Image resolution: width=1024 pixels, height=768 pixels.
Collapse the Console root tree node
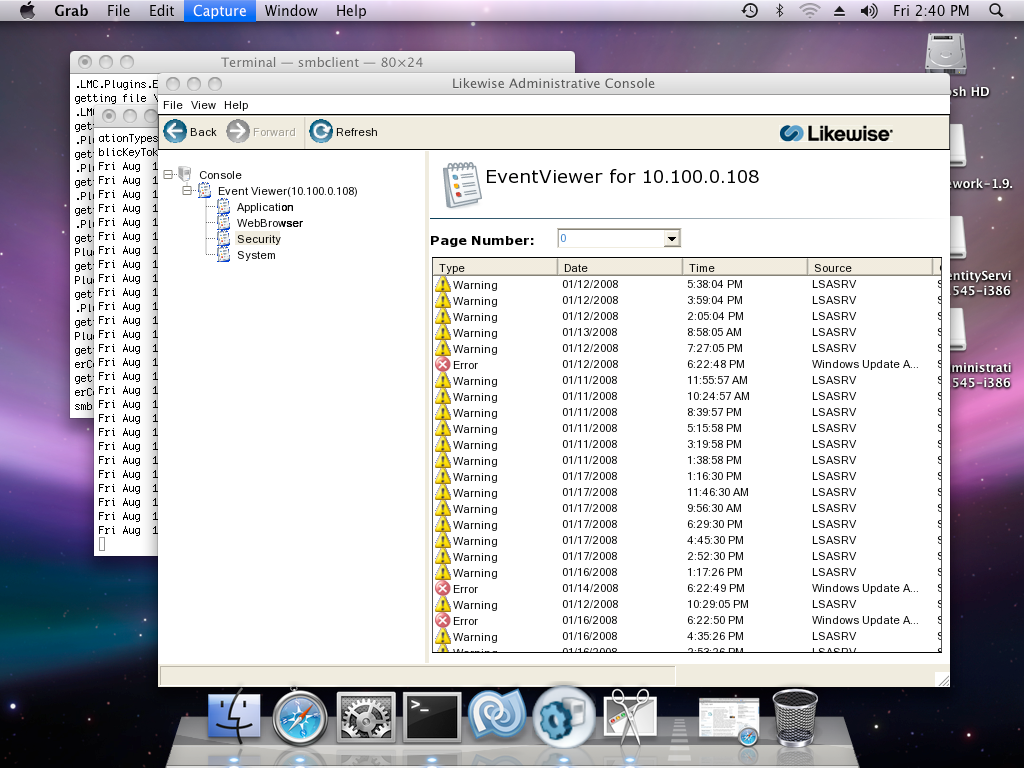[x=167, y=175]
